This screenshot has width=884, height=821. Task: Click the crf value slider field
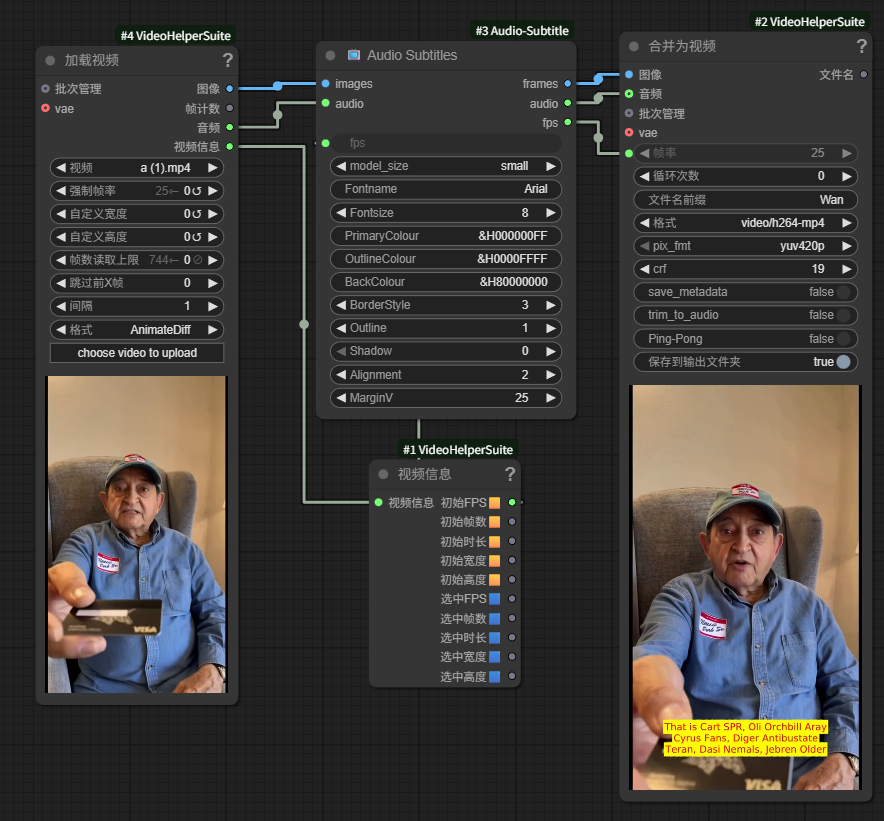point(746,269)
